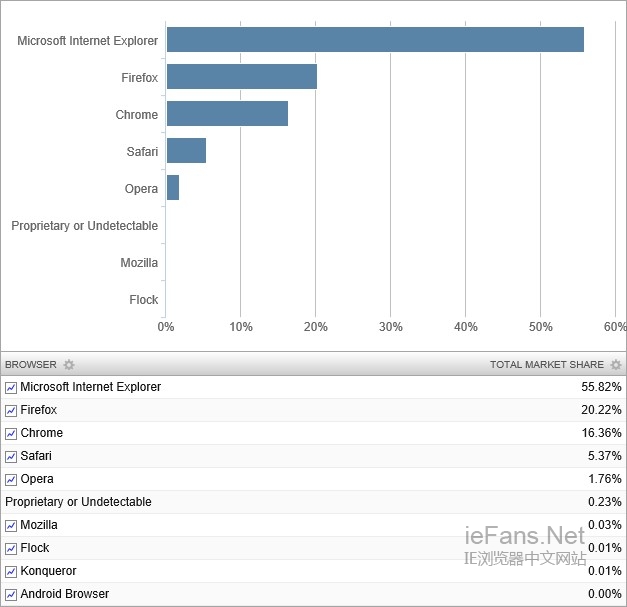Click the 30% x-axis tick label
Viewport: 627px width, 607px height.
click(x=391, y=327)
